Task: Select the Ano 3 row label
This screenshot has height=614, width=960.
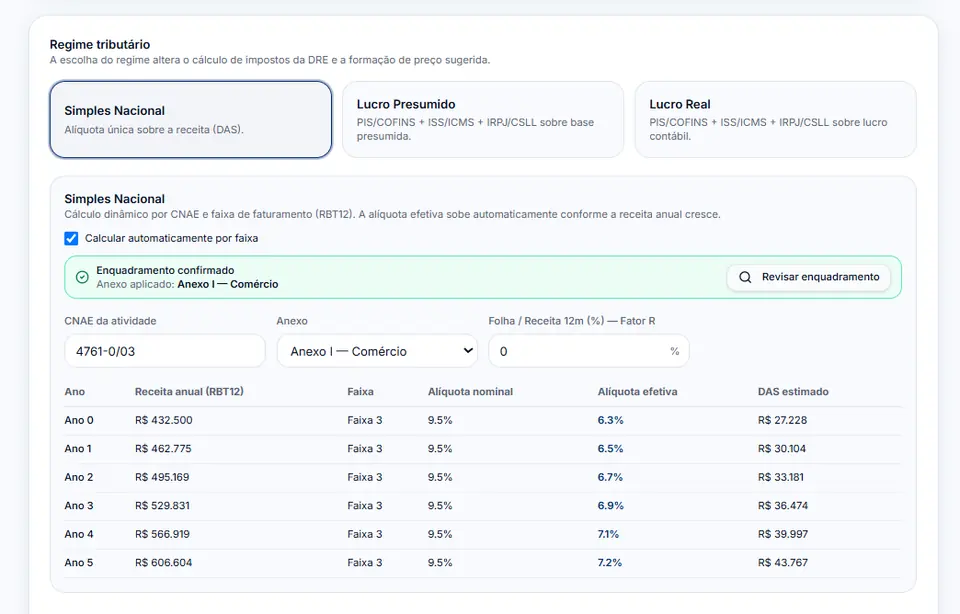Action: coord(79,506)
